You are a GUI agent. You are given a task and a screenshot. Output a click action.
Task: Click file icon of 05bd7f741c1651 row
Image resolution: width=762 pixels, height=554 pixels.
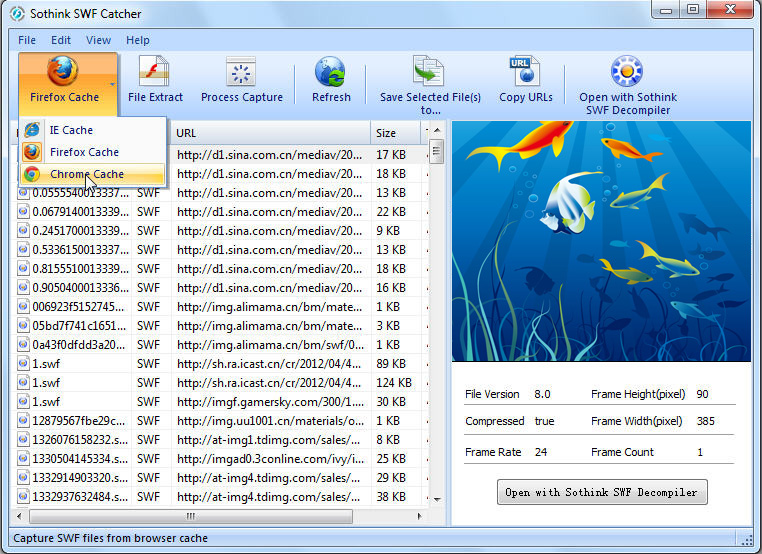tap(23, 326)
